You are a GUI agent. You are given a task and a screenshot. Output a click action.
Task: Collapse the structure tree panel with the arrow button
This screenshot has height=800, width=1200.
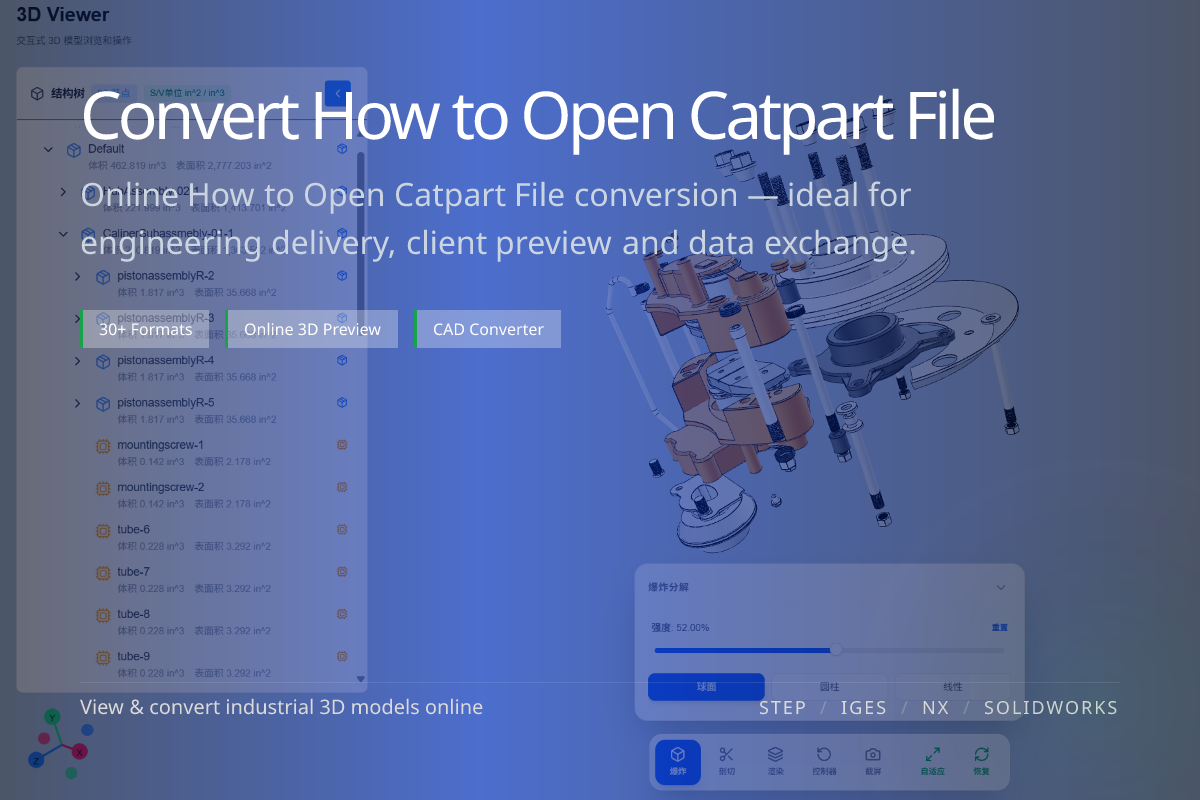click(338, 93)
